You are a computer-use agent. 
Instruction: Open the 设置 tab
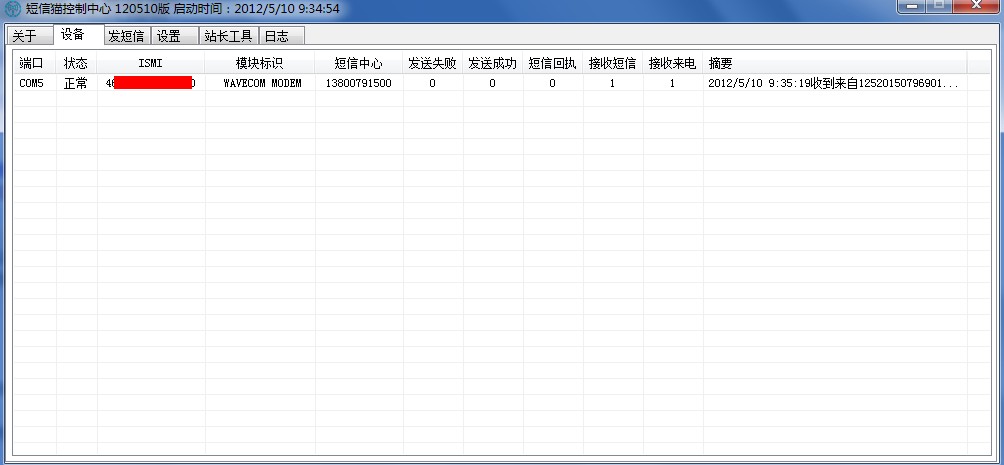(x=175, y=36)
